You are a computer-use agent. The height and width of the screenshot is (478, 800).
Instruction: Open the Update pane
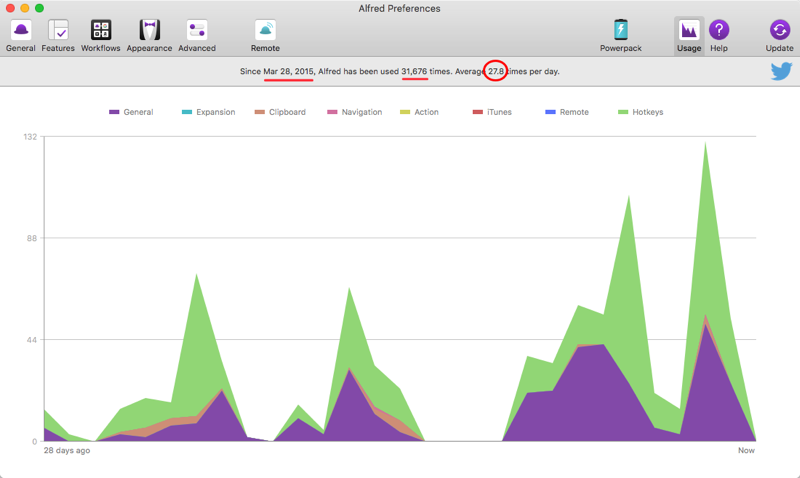coord(780,35)
